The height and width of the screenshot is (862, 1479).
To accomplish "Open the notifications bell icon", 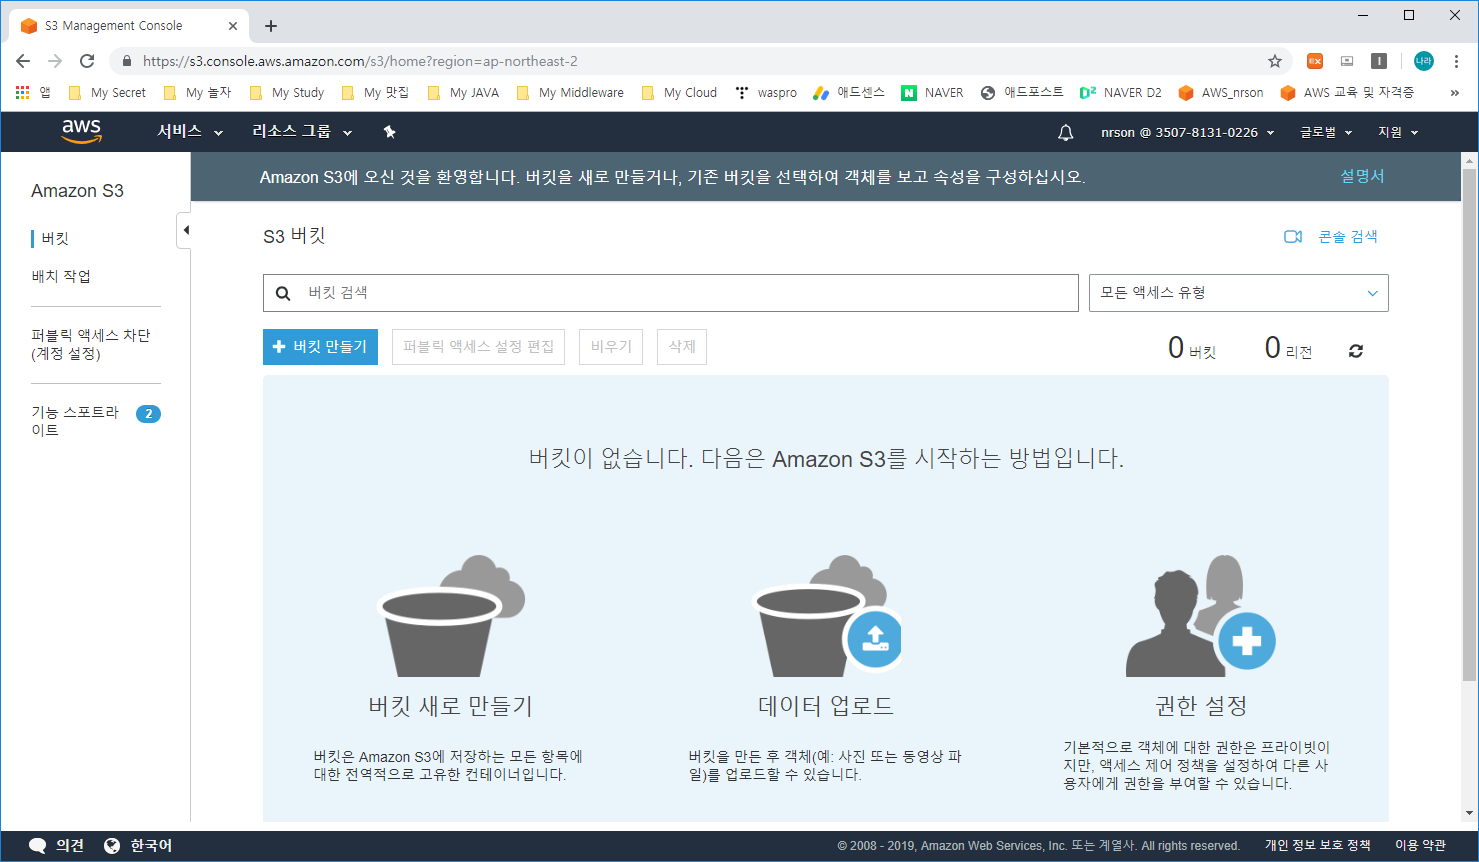I will click(x=1066, y=132).
